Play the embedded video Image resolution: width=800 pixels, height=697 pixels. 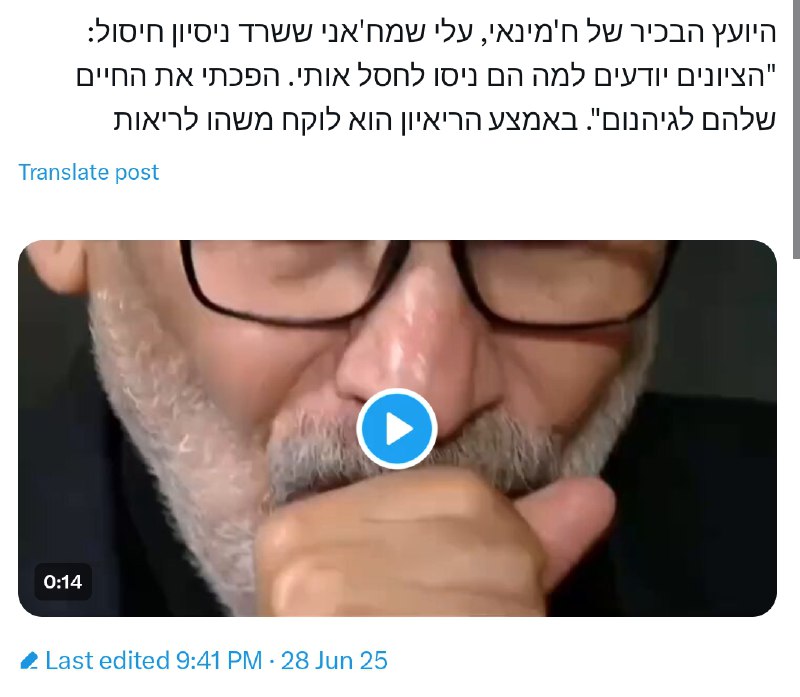397,429
